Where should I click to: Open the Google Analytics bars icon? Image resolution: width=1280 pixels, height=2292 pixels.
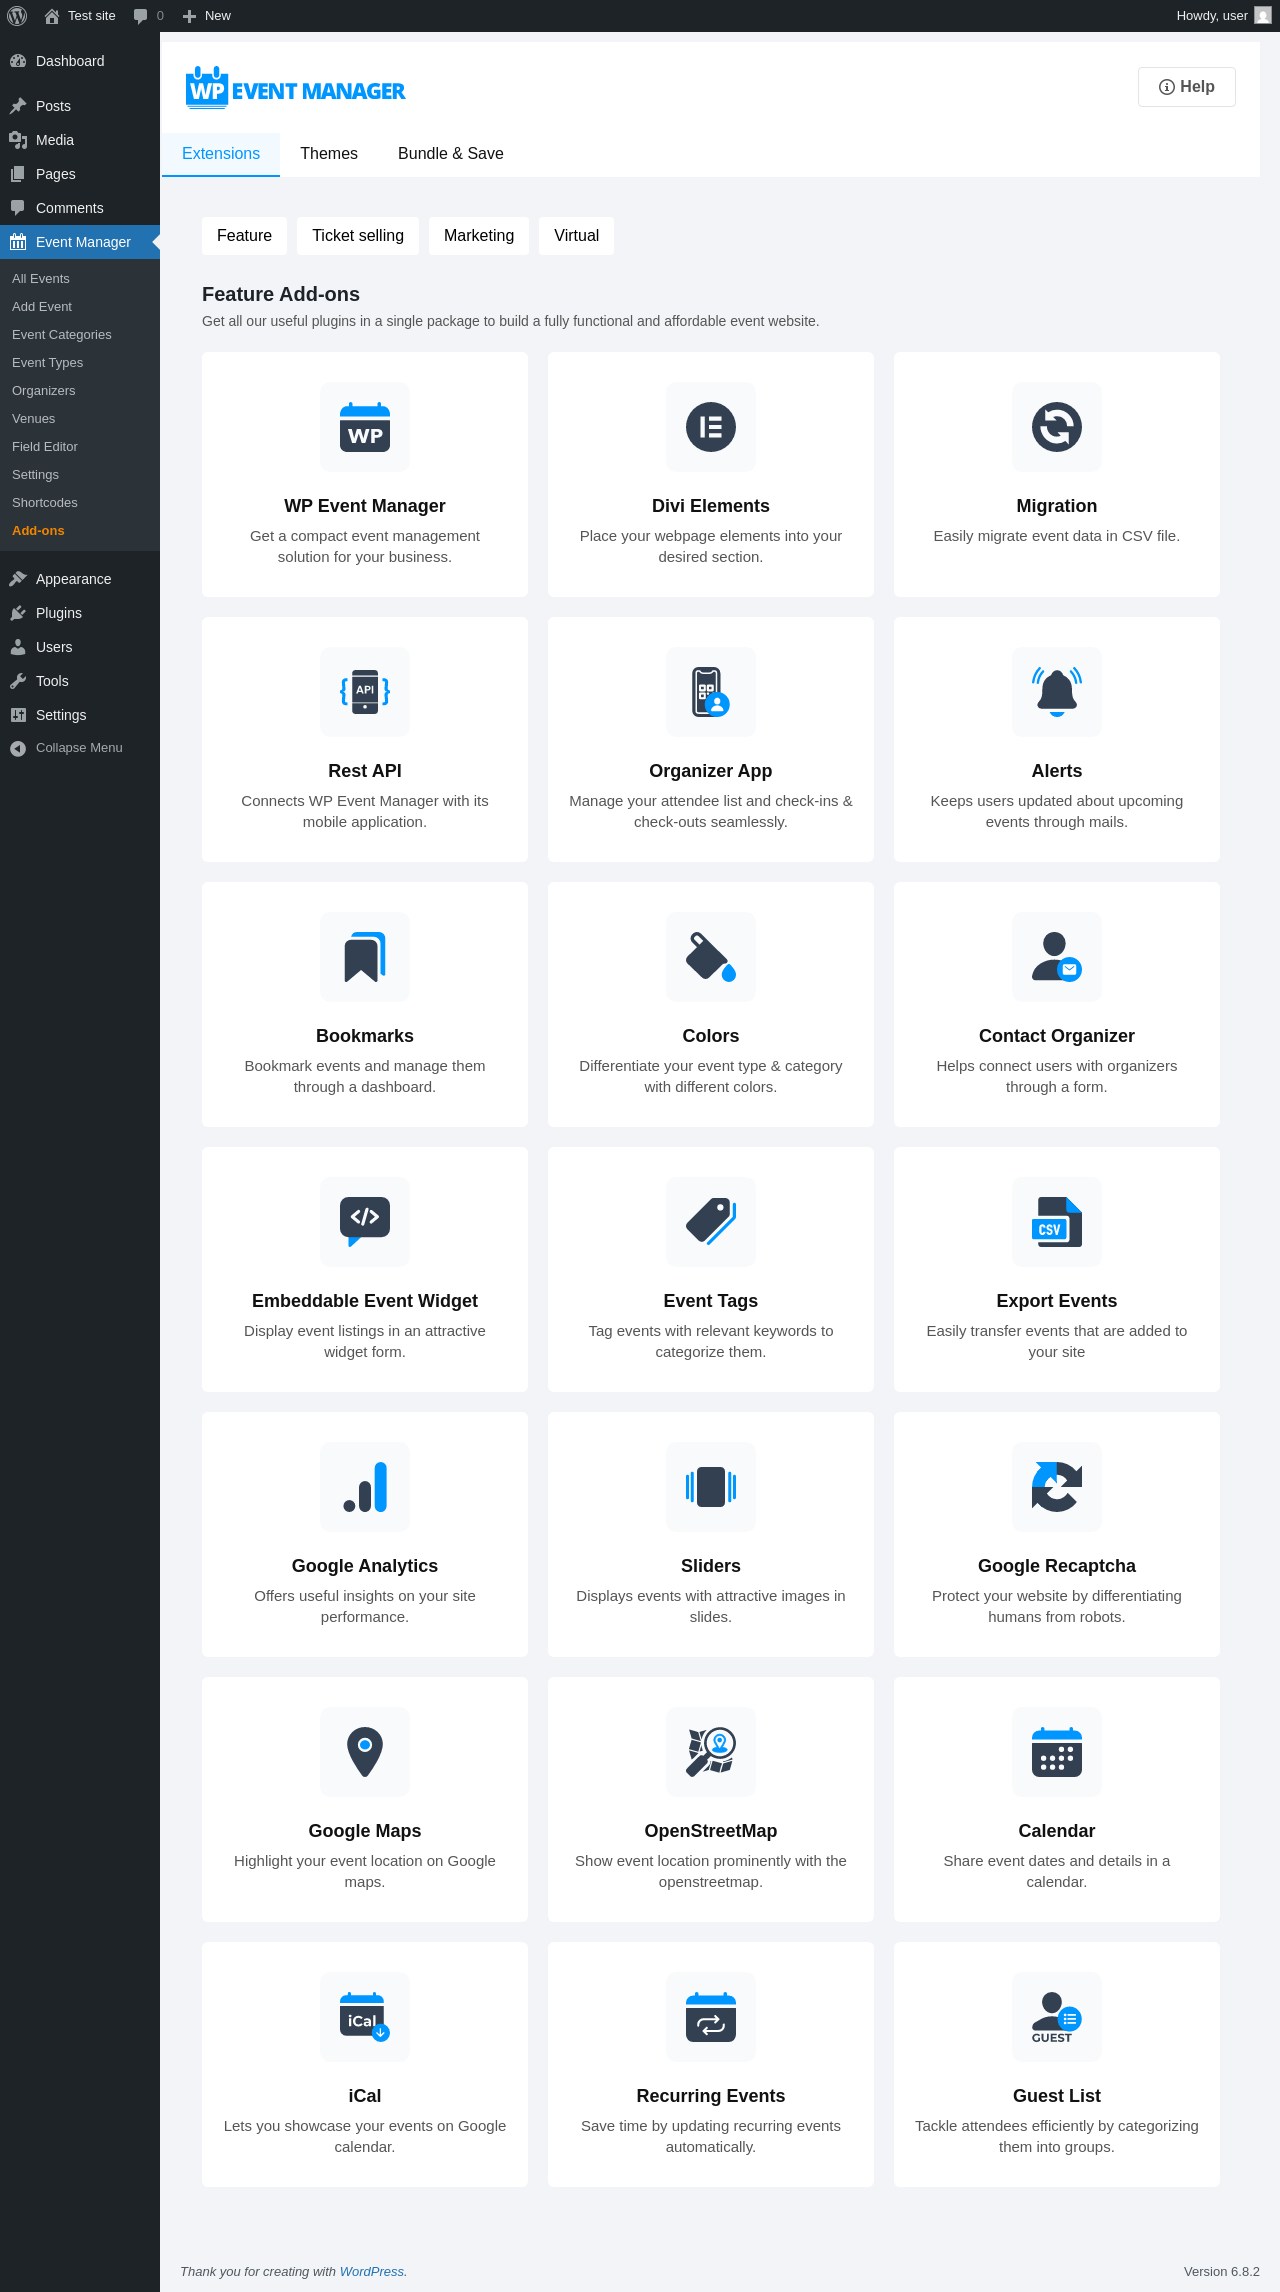(x=365, y=1487)
